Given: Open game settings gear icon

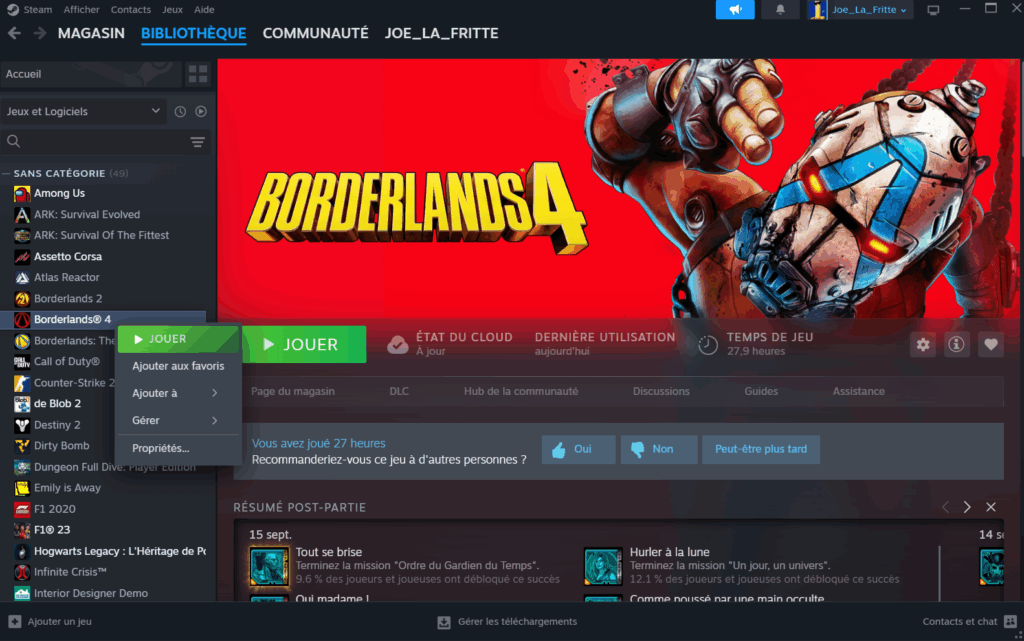Looking at the screenshot, I should tap(923, 345).
